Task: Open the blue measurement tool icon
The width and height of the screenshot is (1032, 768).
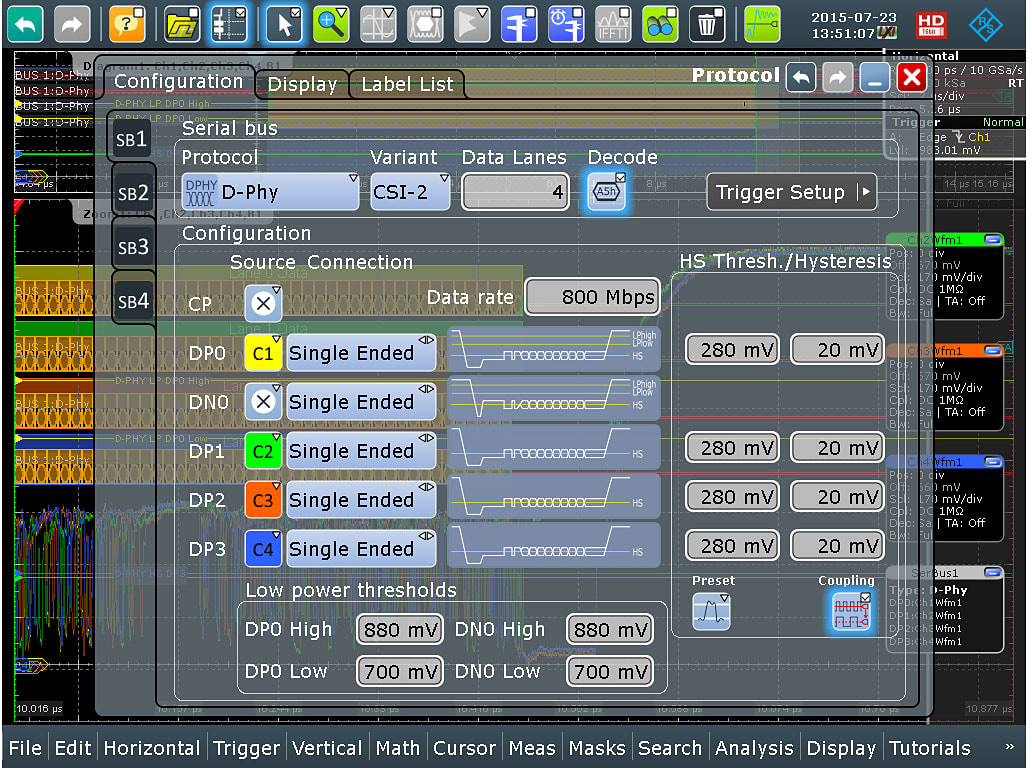Action: point(519,24)
